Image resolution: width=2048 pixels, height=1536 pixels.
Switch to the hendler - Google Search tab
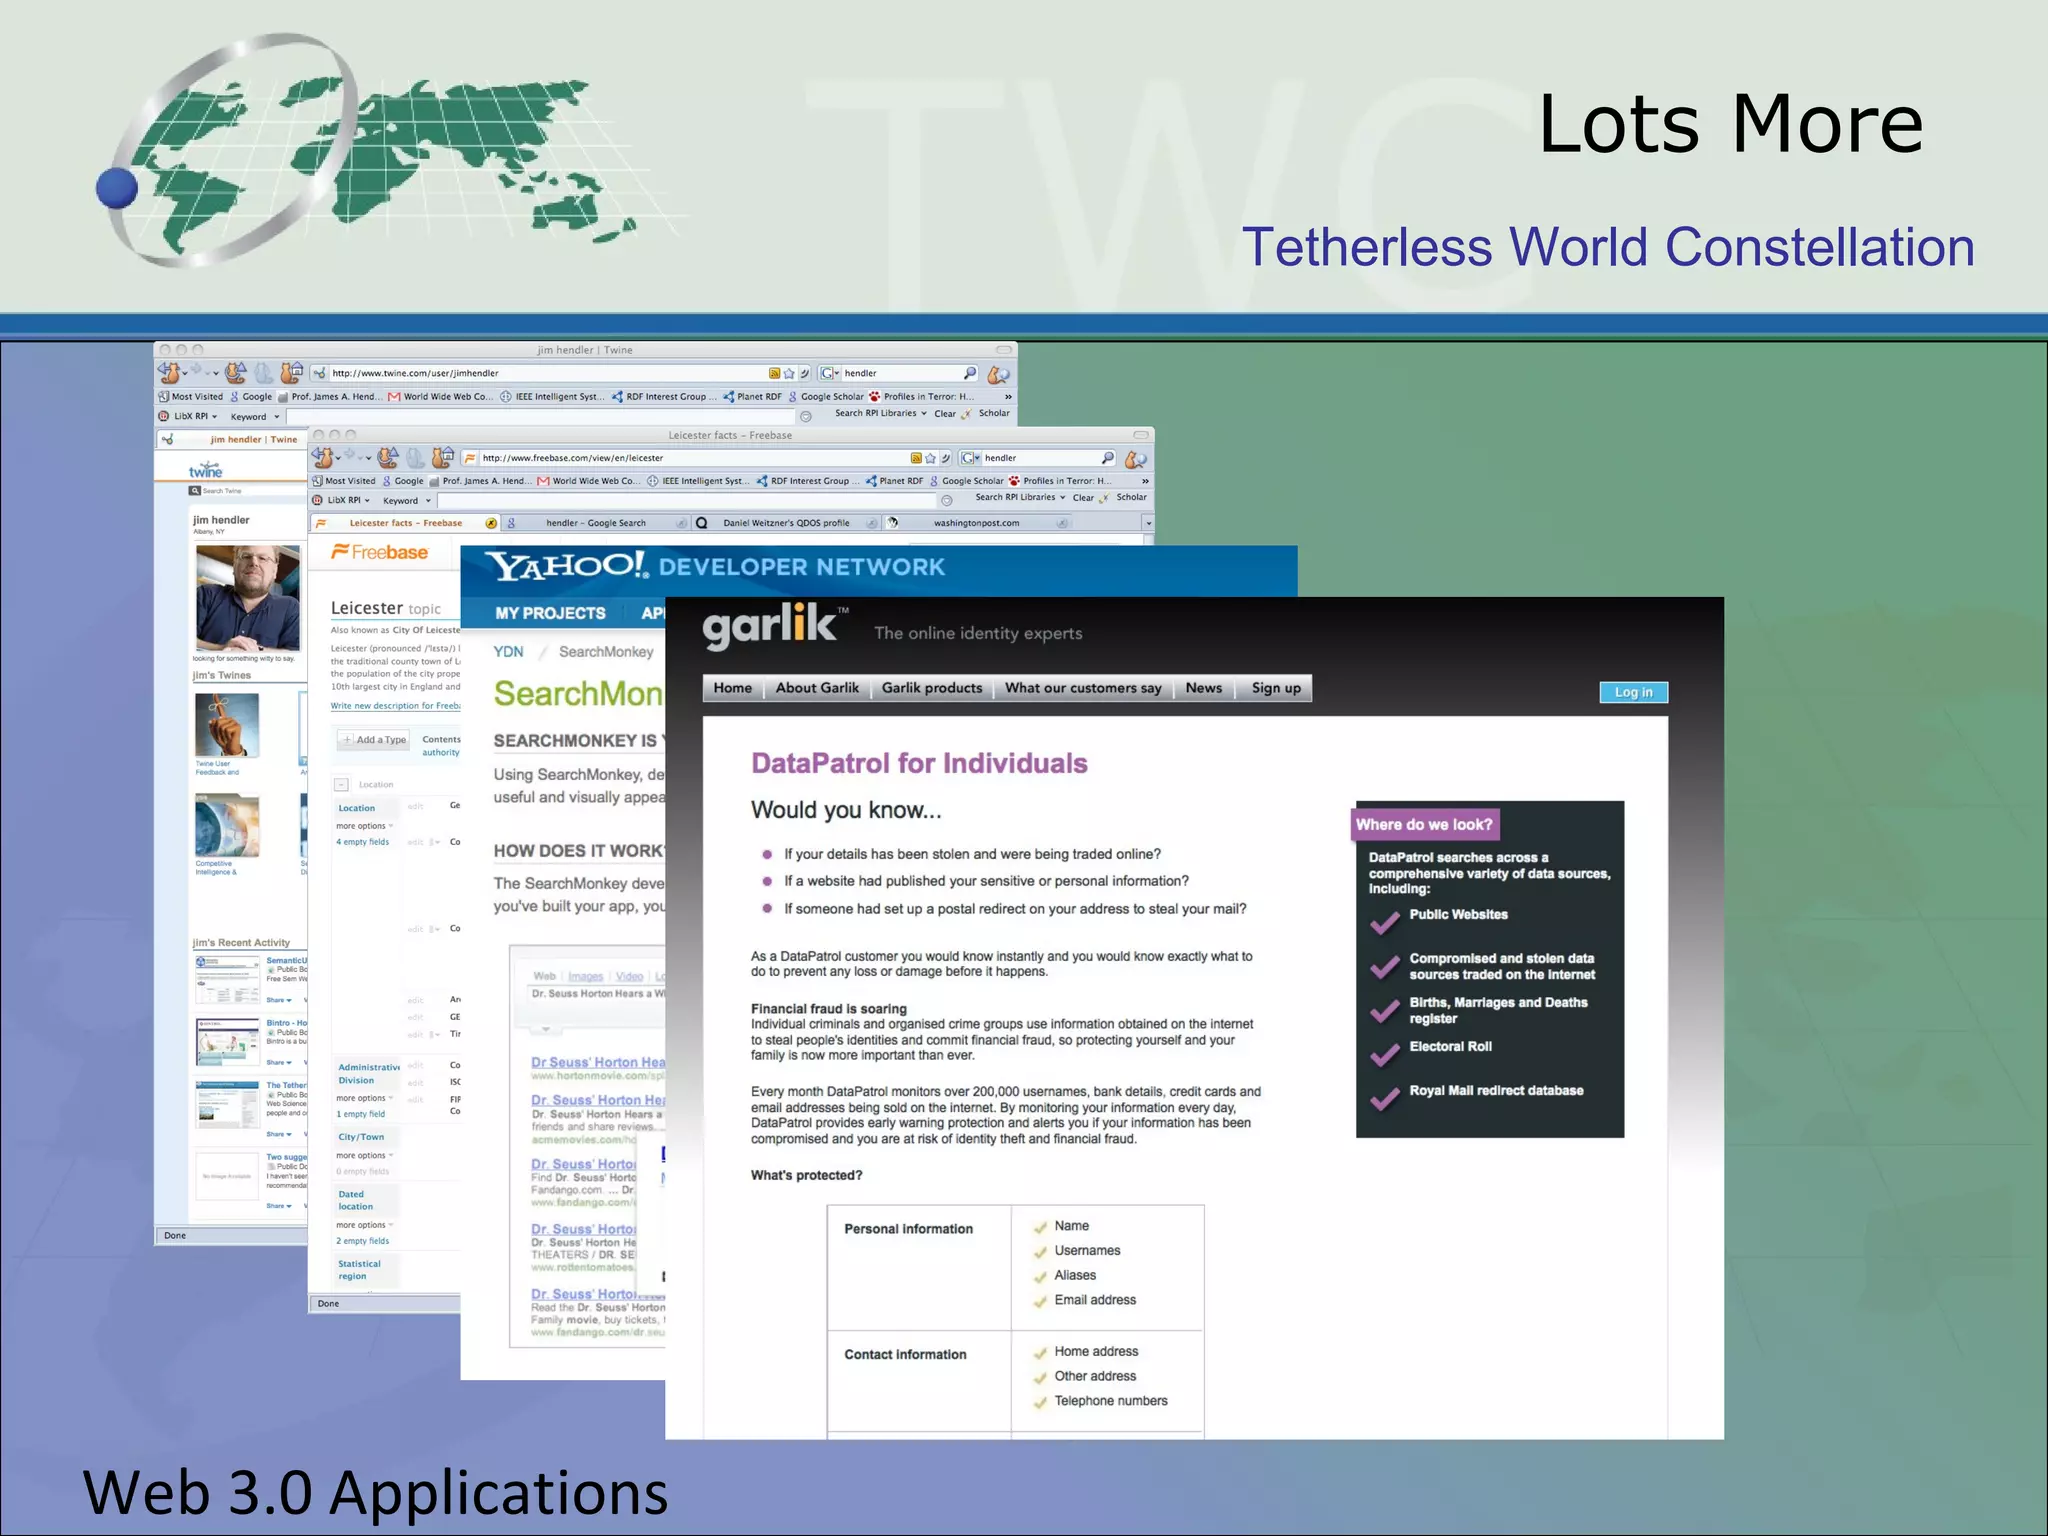596,523
